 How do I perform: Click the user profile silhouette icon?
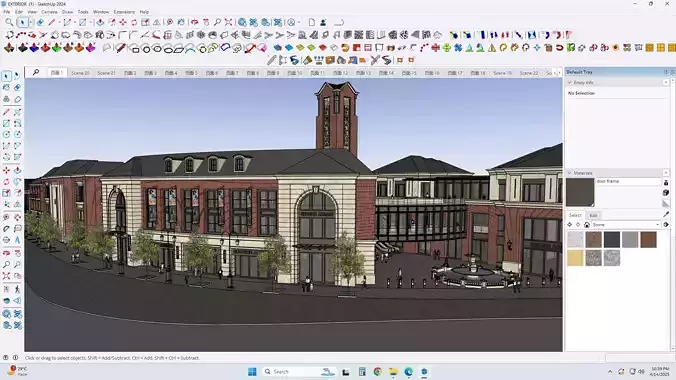(323, 22)
